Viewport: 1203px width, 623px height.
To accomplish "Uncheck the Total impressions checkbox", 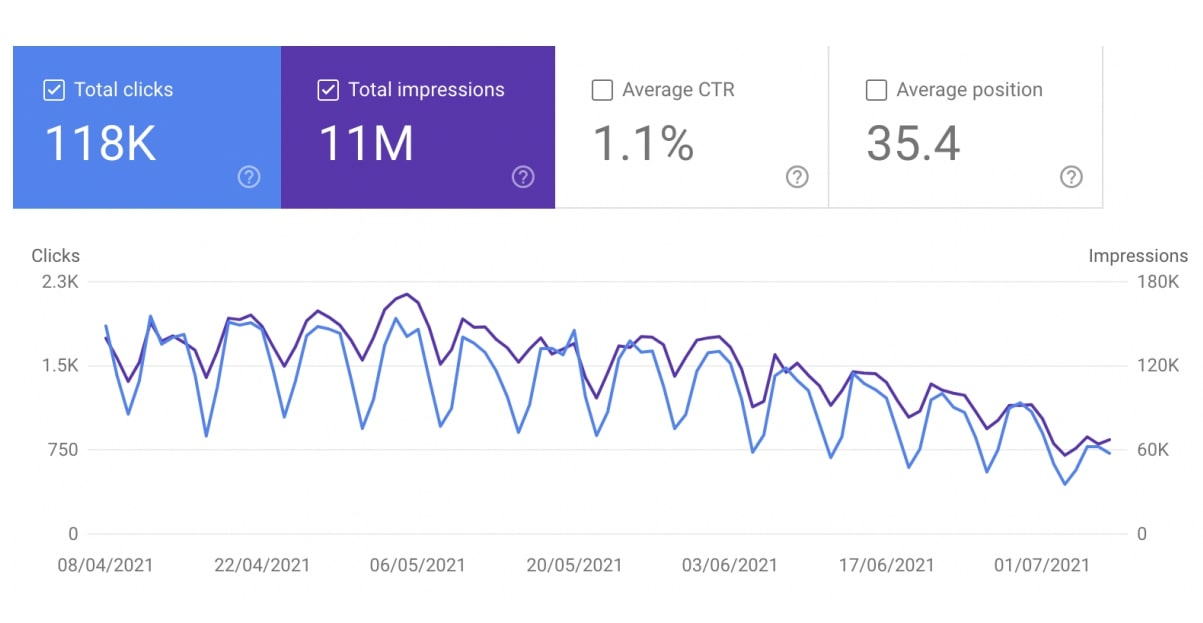I will (x=327, y=90).
